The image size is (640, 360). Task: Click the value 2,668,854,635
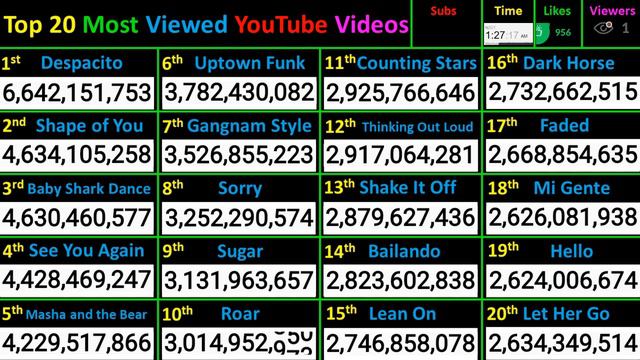point(563,156)
